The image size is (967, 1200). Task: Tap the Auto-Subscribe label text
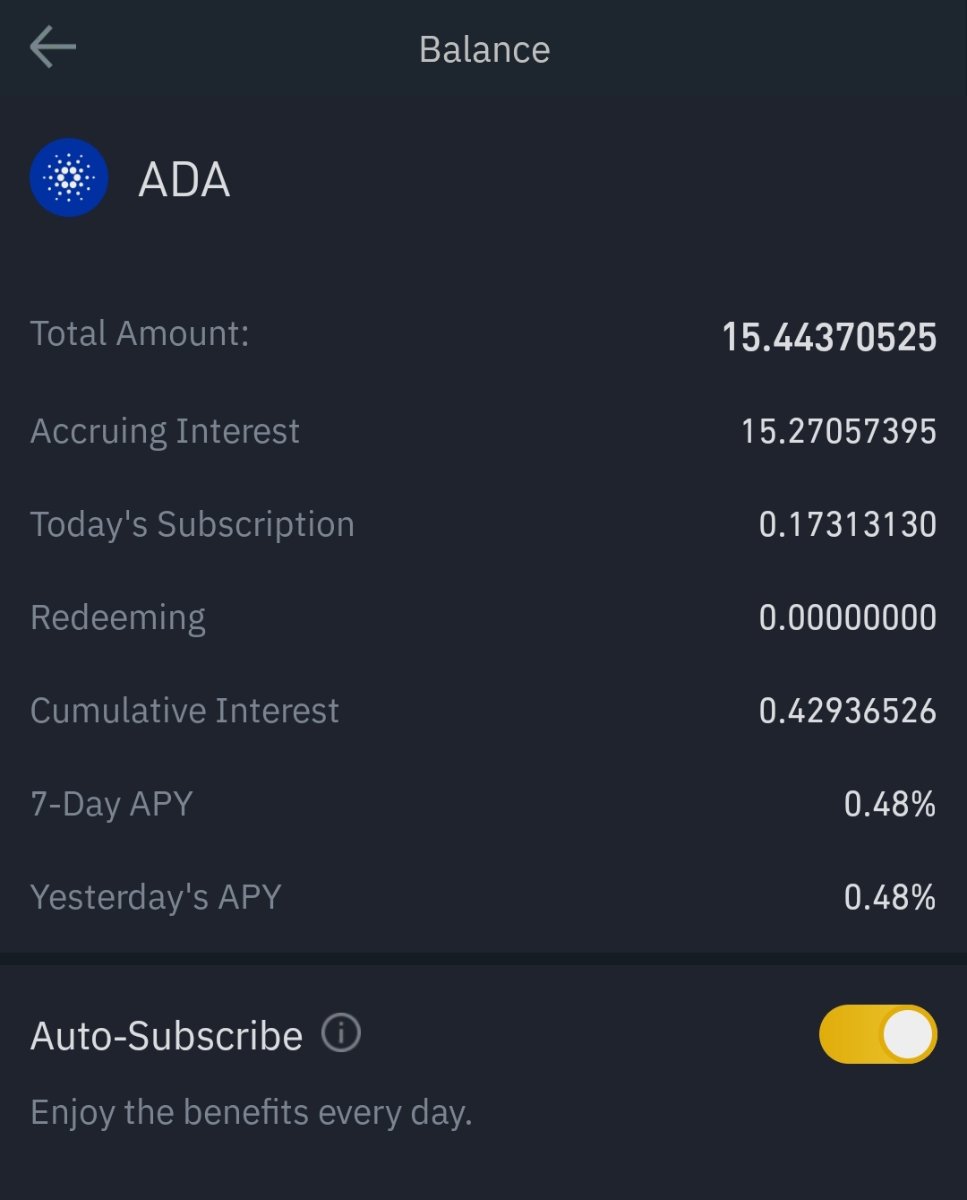(x=166, y=1035)
